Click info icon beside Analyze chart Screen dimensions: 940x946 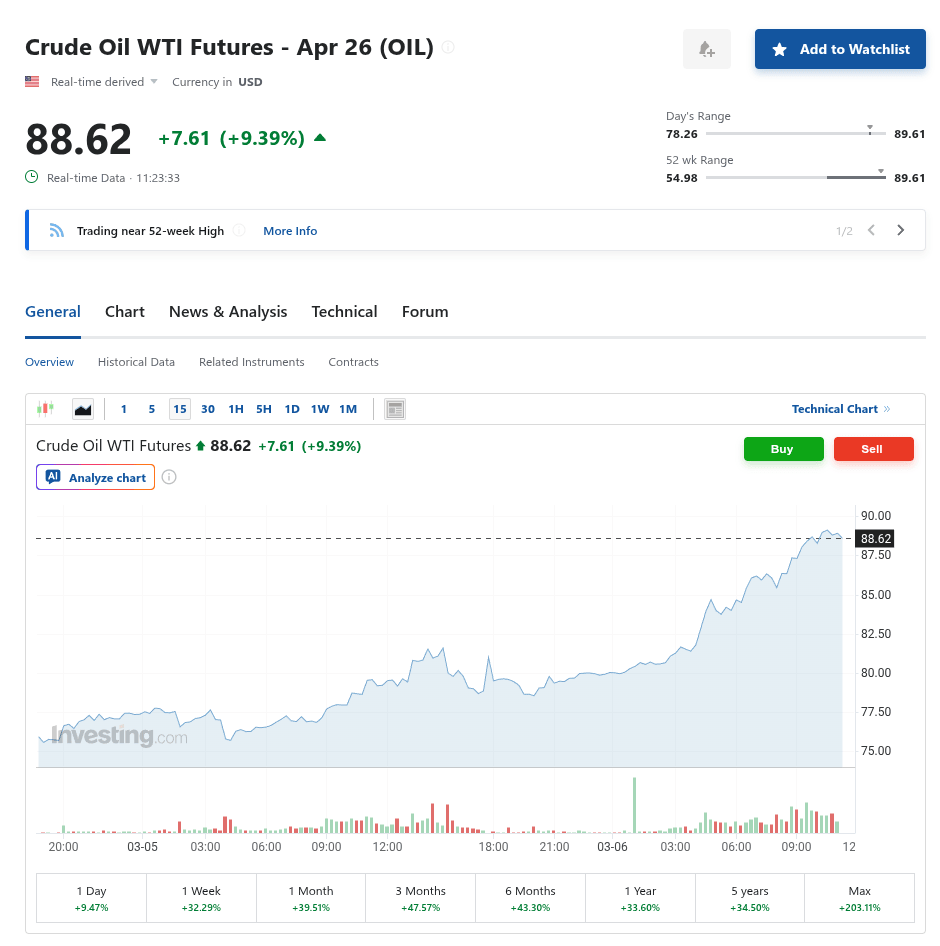point(169,477)
